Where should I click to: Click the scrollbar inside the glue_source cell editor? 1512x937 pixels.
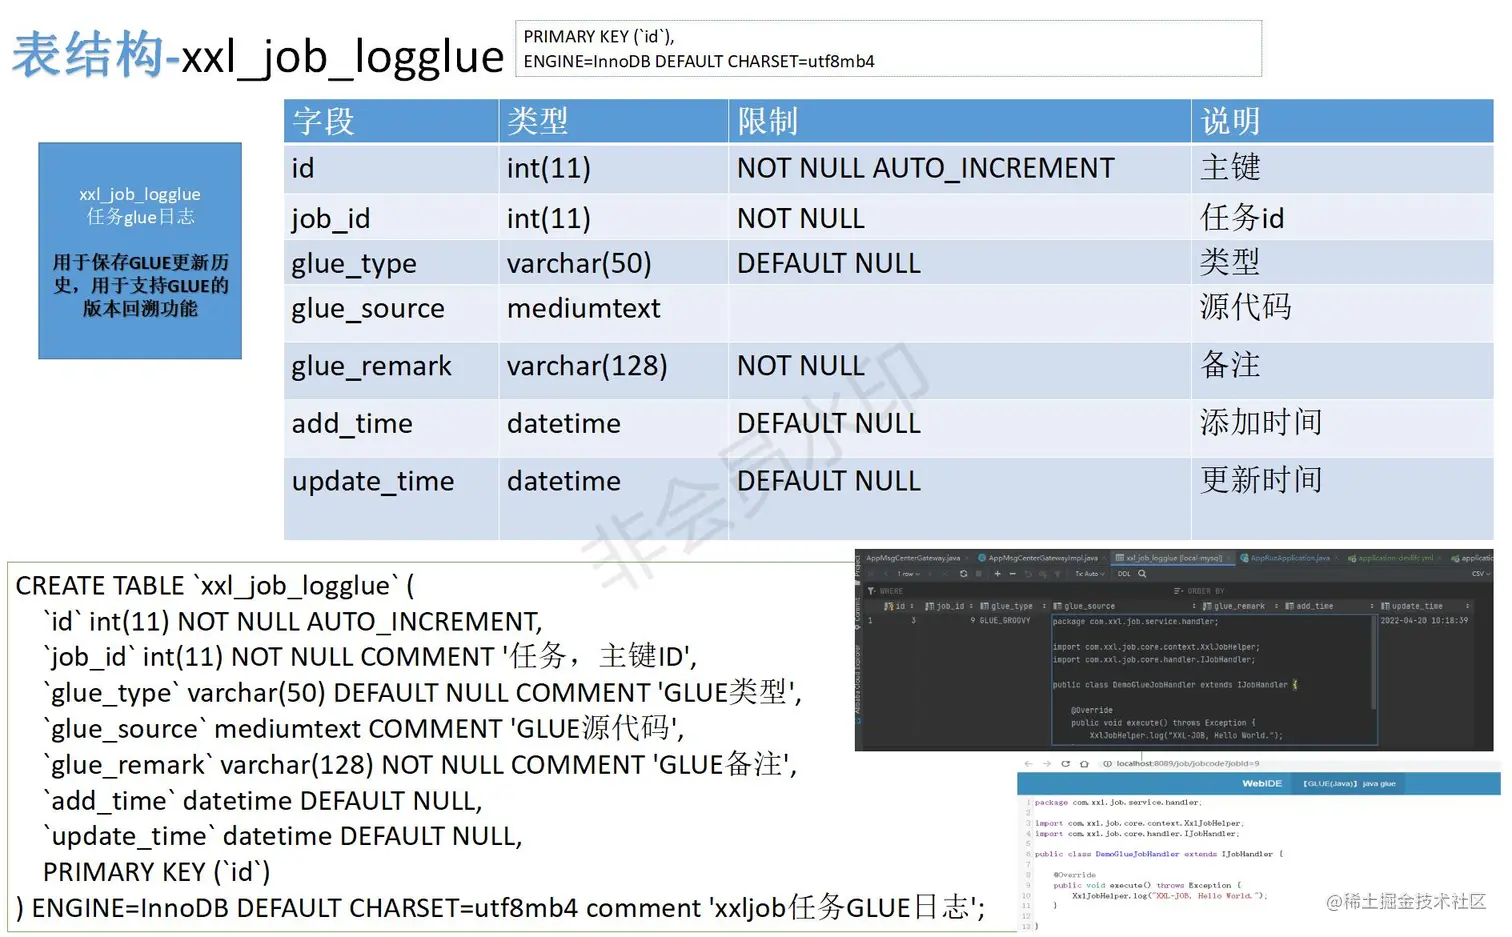(x=1374, y=662)
